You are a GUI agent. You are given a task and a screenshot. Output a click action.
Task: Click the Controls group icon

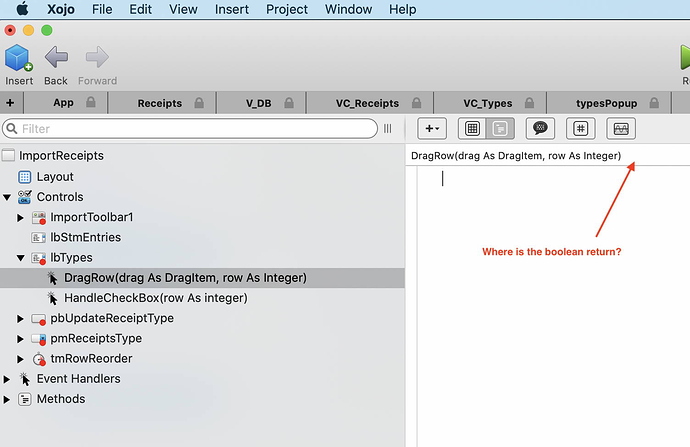point(25,197)
